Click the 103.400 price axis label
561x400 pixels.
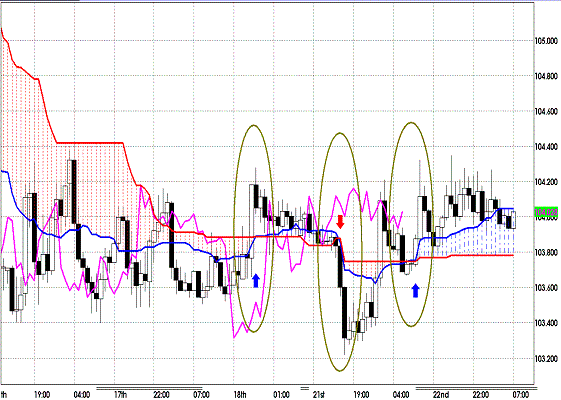[546, 323]
